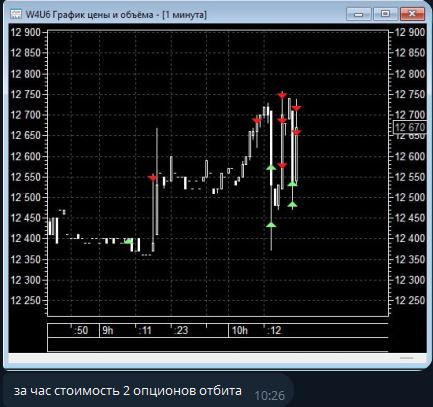Click the 10h label on time axis
This screenshot has width=433, height=407.
click(x=240, y=330)
